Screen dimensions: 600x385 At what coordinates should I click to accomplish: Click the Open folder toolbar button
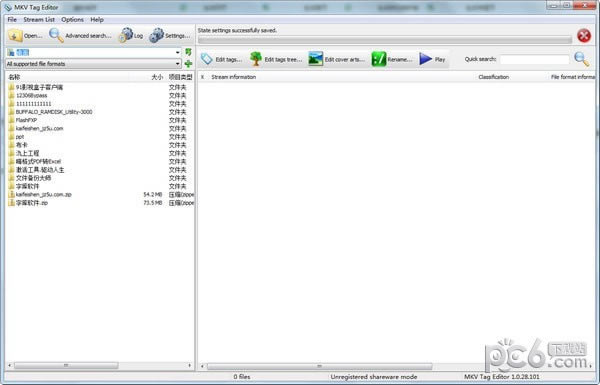[25, 36]
